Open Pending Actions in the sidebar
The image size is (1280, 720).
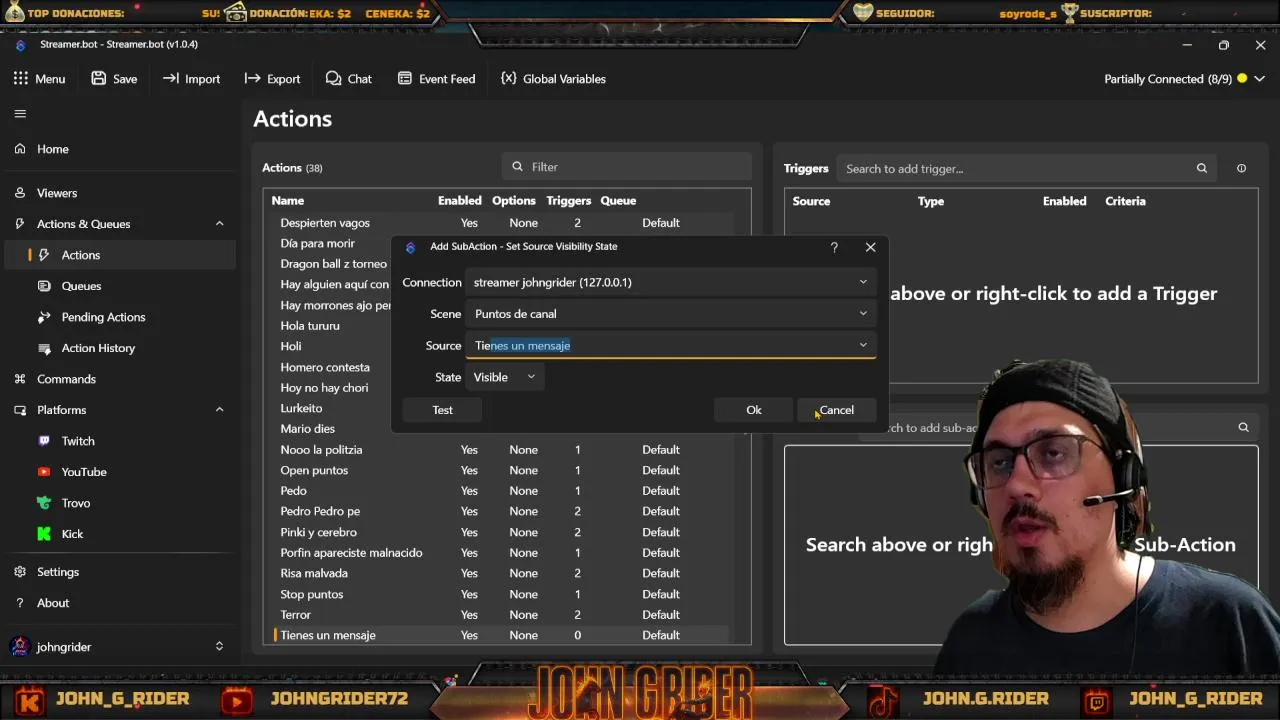(118, 317)
